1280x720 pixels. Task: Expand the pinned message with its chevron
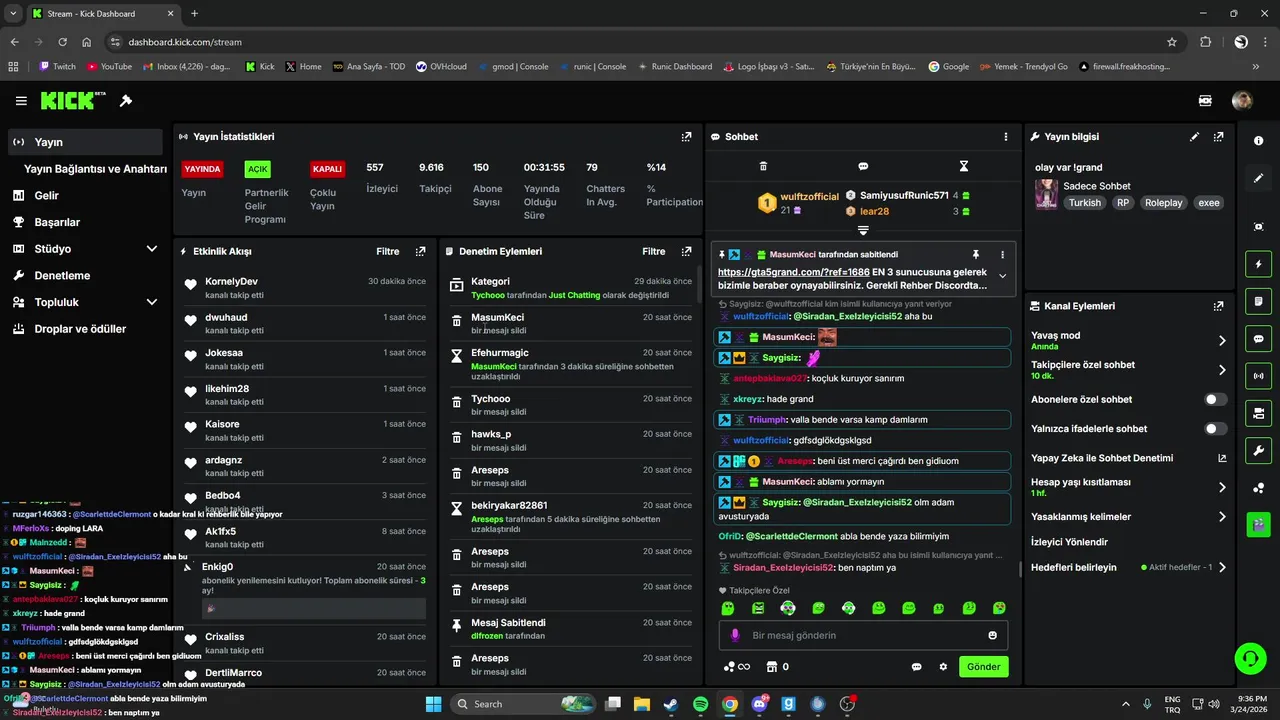(1002, 277)
